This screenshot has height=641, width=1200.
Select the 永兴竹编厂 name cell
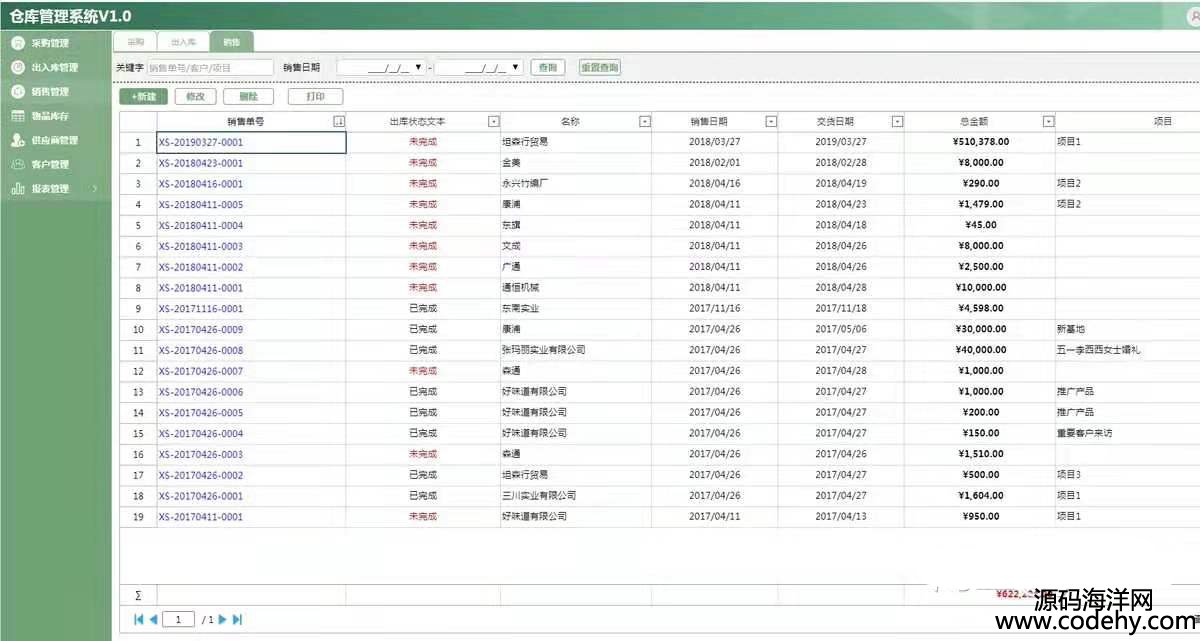[576, 184]
